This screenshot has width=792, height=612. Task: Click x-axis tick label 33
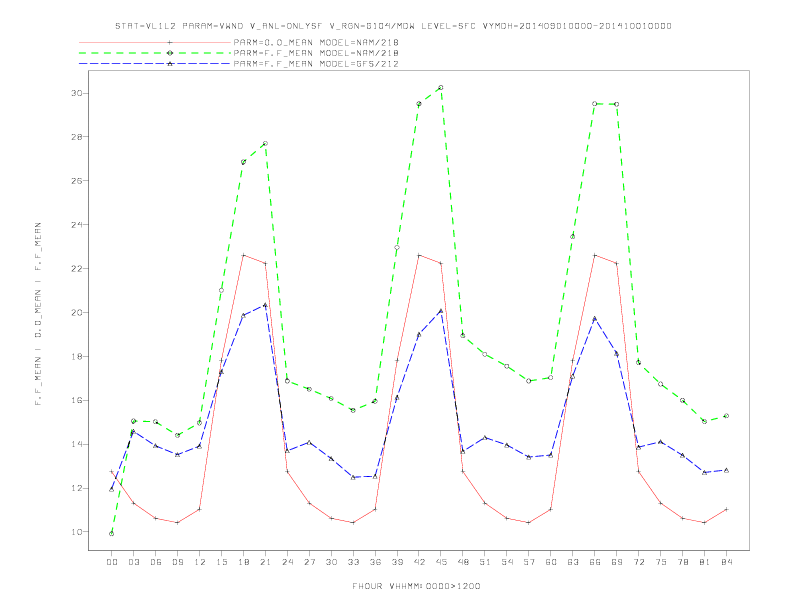coord(353,562)
